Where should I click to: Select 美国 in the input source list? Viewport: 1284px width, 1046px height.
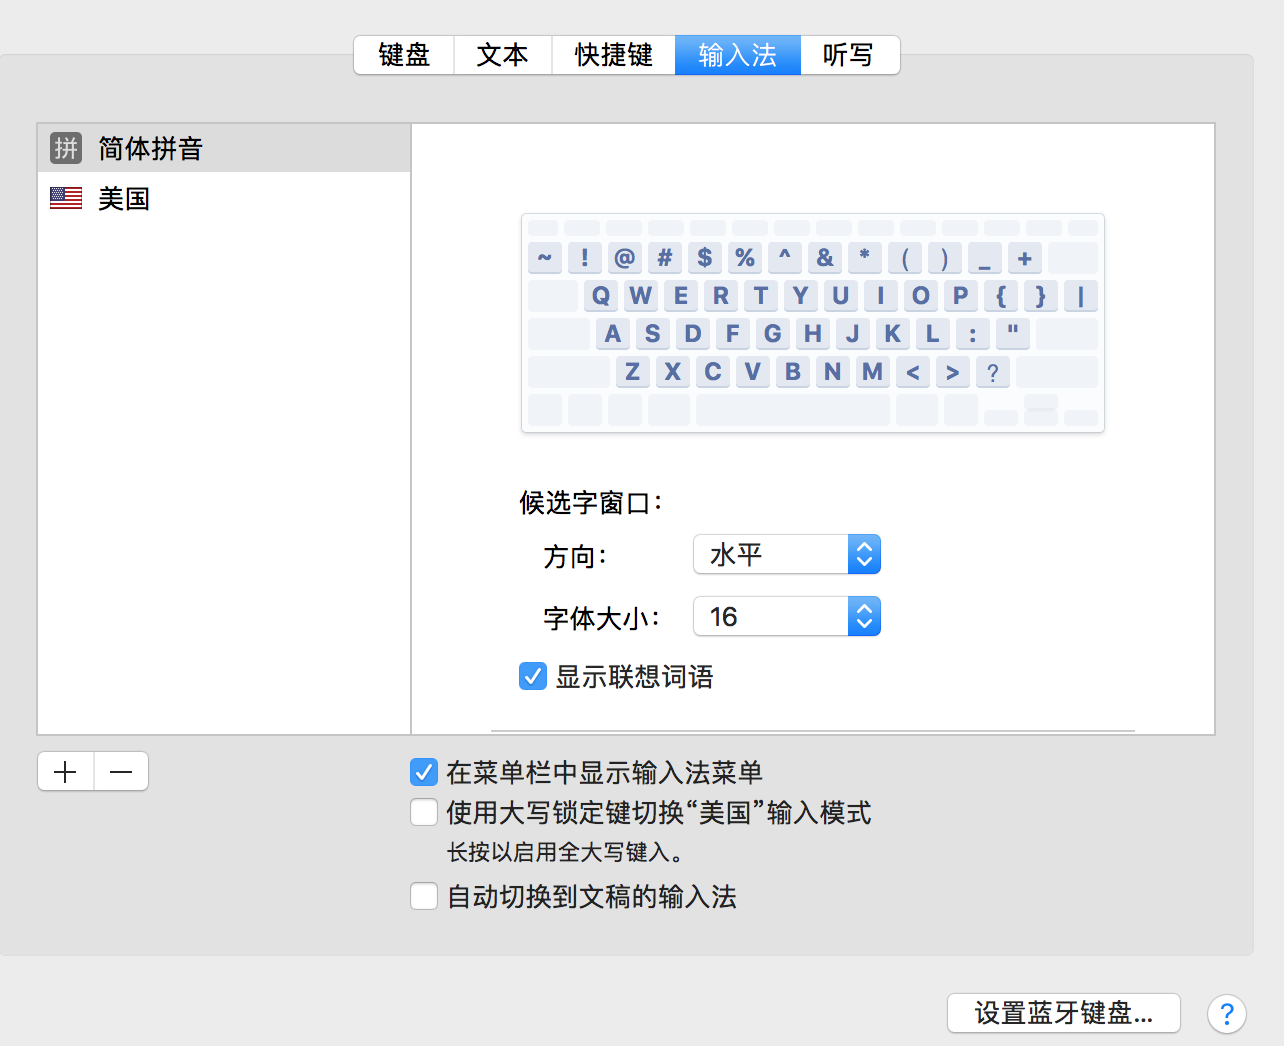[124, 198]
